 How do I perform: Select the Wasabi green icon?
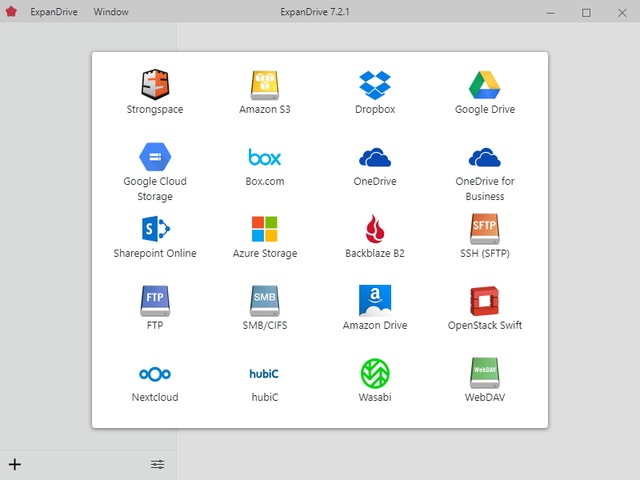(x=375, y=373)
